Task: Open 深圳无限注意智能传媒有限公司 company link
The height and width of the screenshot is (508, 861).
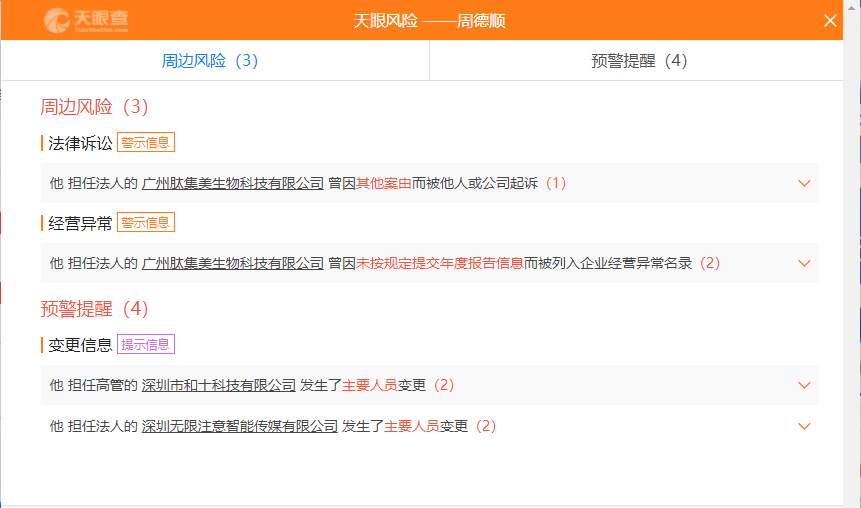Action: pos(239,426)
